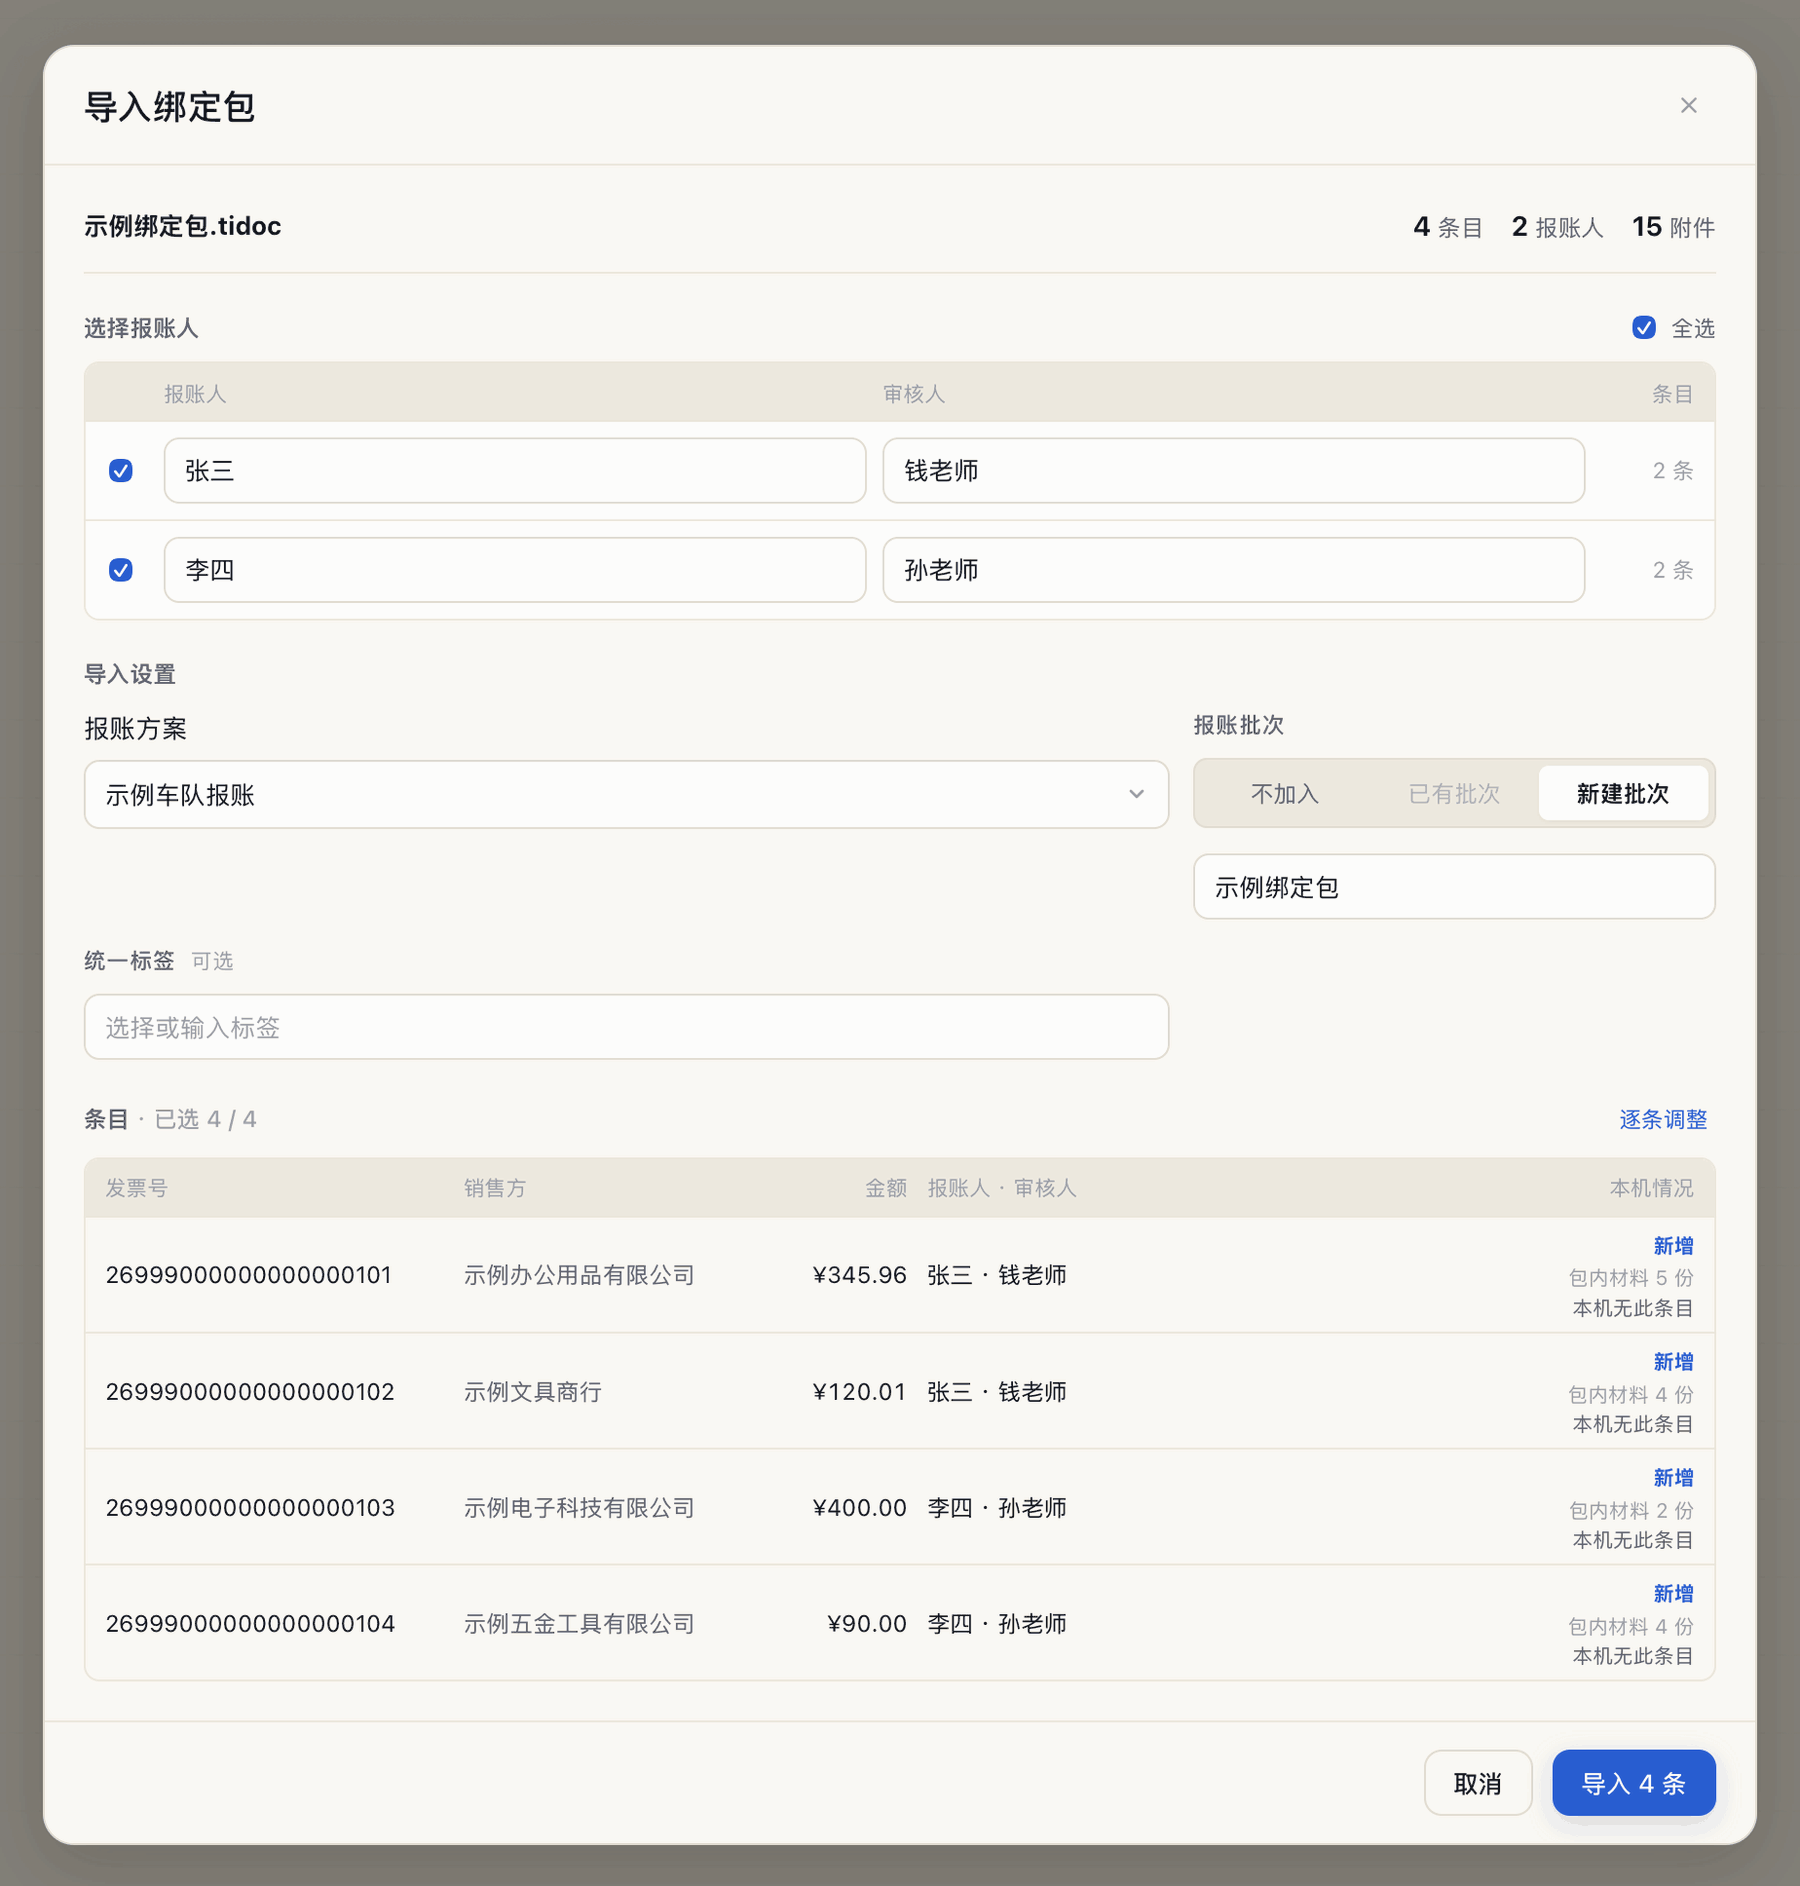This screenshot has height=1886, width=1800.
Task: Select invoice row 26999000000000000103
Action: pyautogui.click(x=900, y=1507)
